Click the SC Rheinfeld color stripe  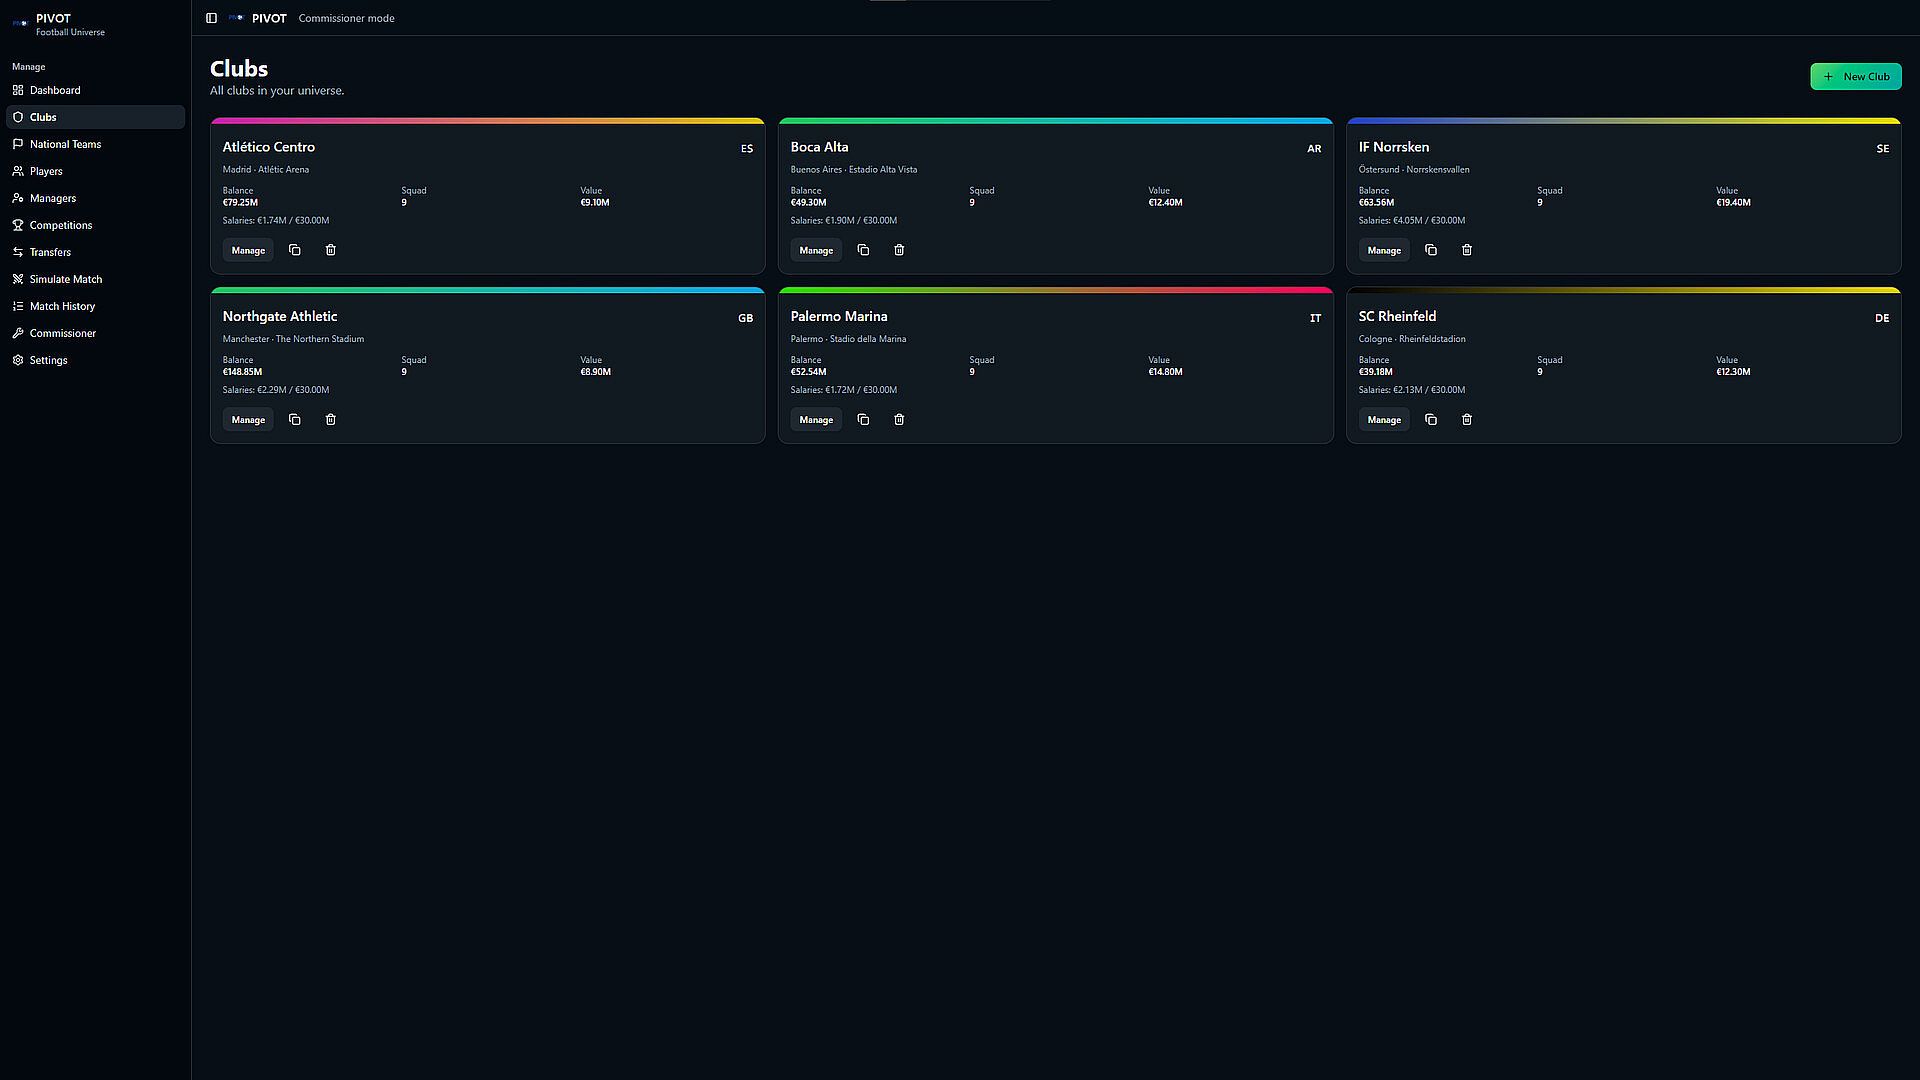tap(1623, 290)
